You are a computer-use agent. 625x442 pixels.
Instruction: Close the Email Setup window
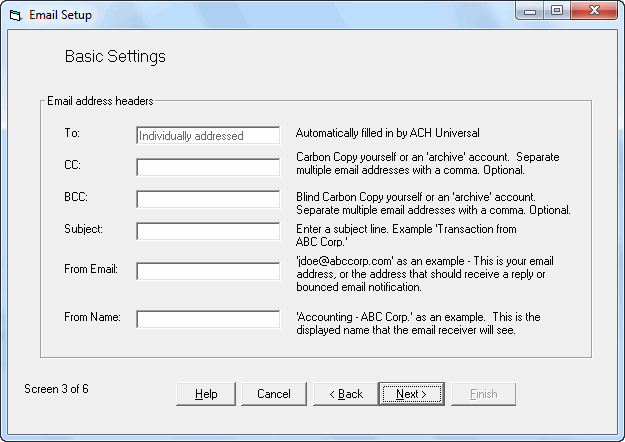594,11
